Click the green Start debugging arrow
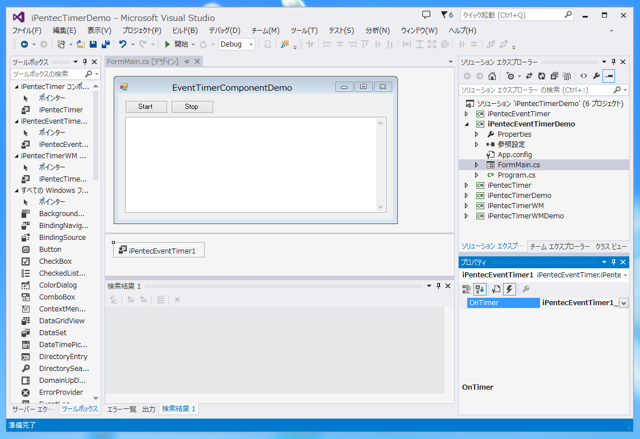This screenshot has width=640, height=439. pos(167,44)
